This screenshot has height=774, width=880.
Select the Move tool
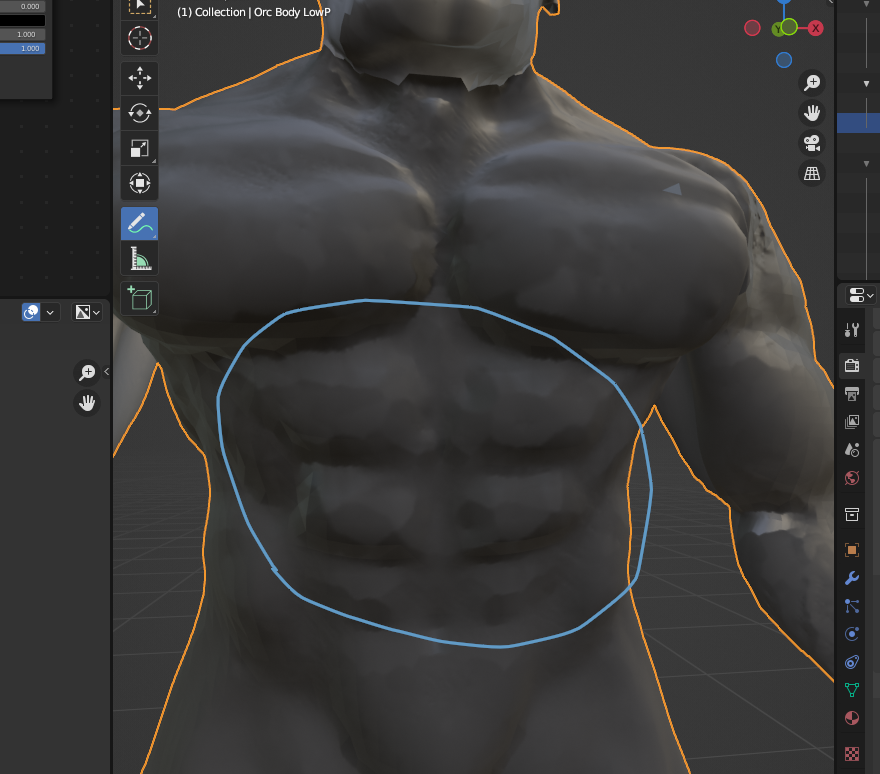139,78
